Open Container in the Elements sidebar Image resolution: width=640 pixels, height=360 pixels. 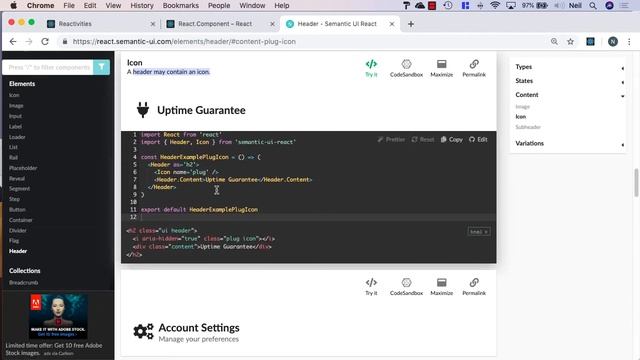pyautogui.click(x=20, y=220)
